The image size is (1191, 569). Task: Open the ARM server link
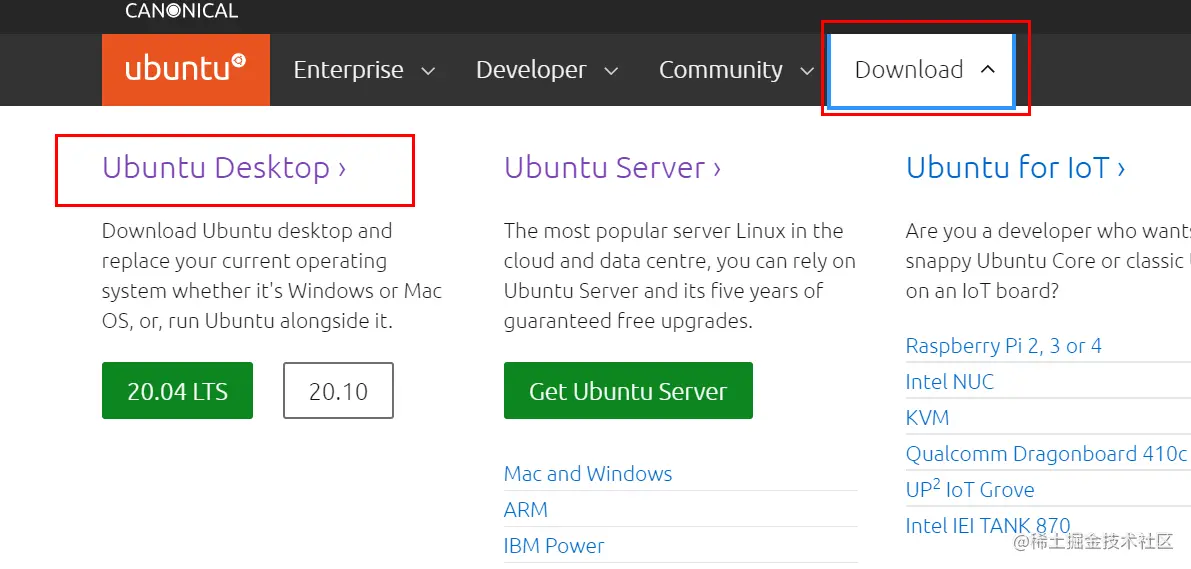[x=526, y=510]
